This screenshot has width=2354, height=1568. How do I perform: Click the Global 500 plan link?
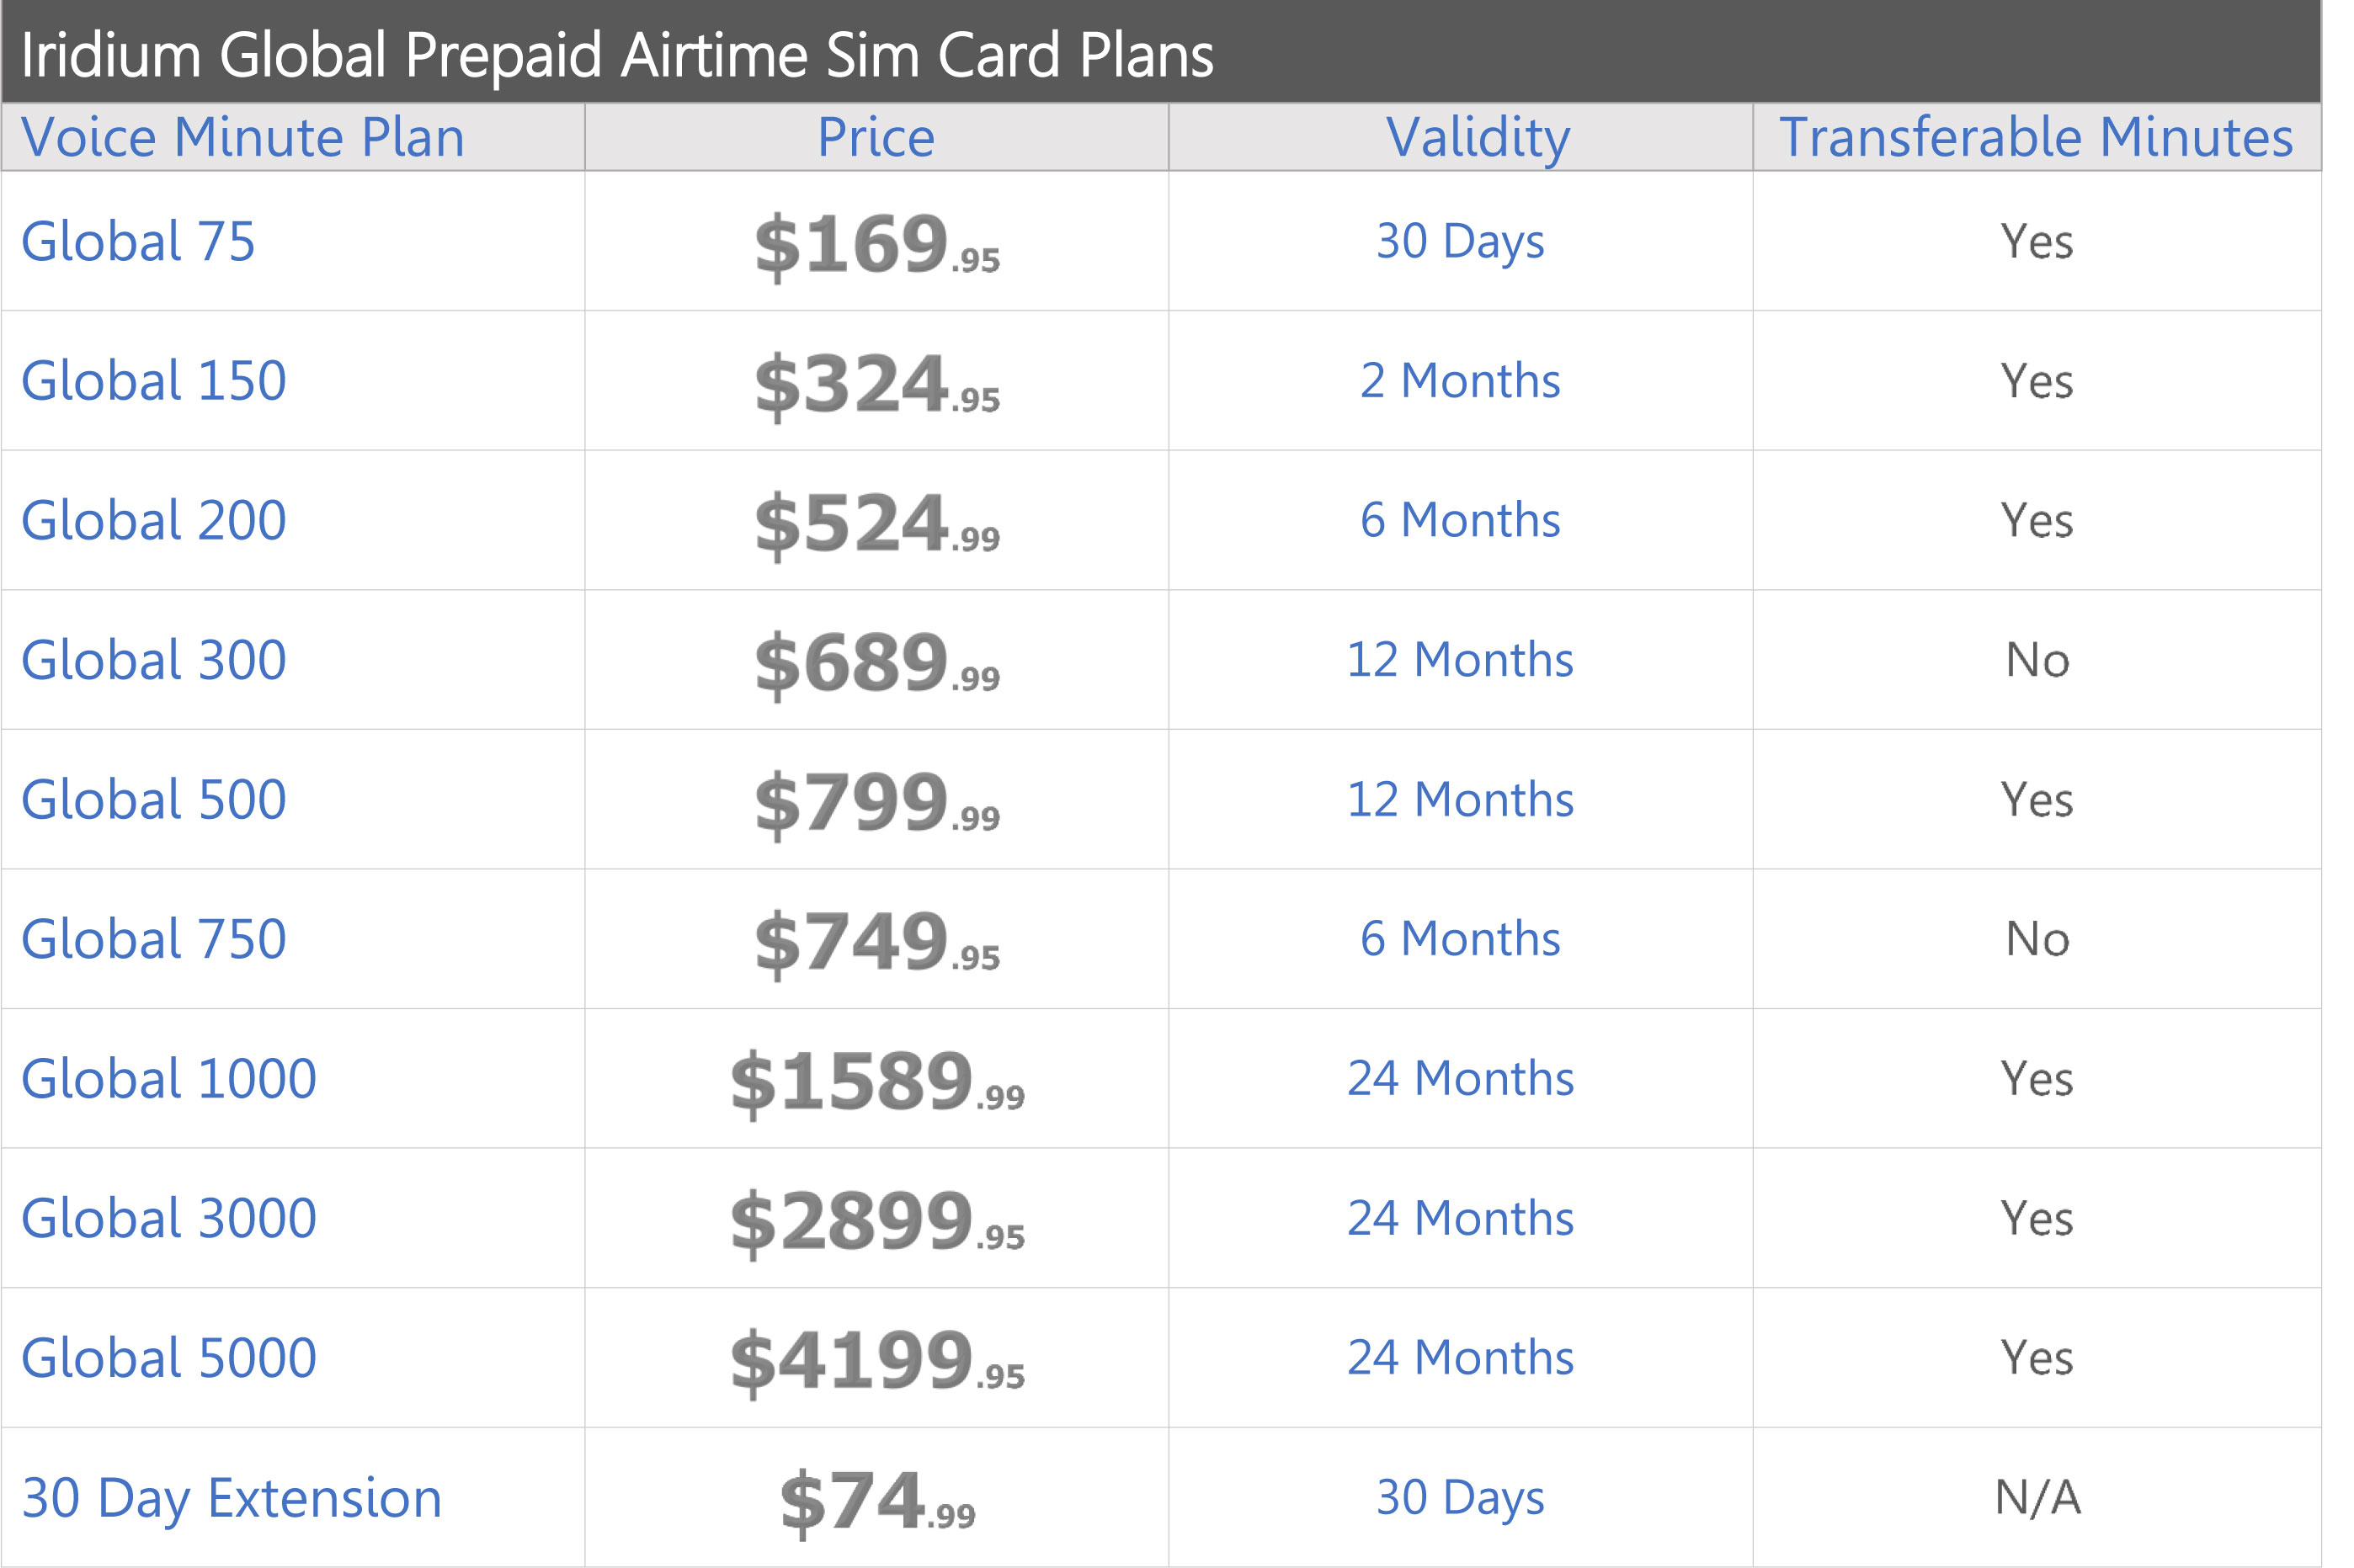tap(154, 800)
